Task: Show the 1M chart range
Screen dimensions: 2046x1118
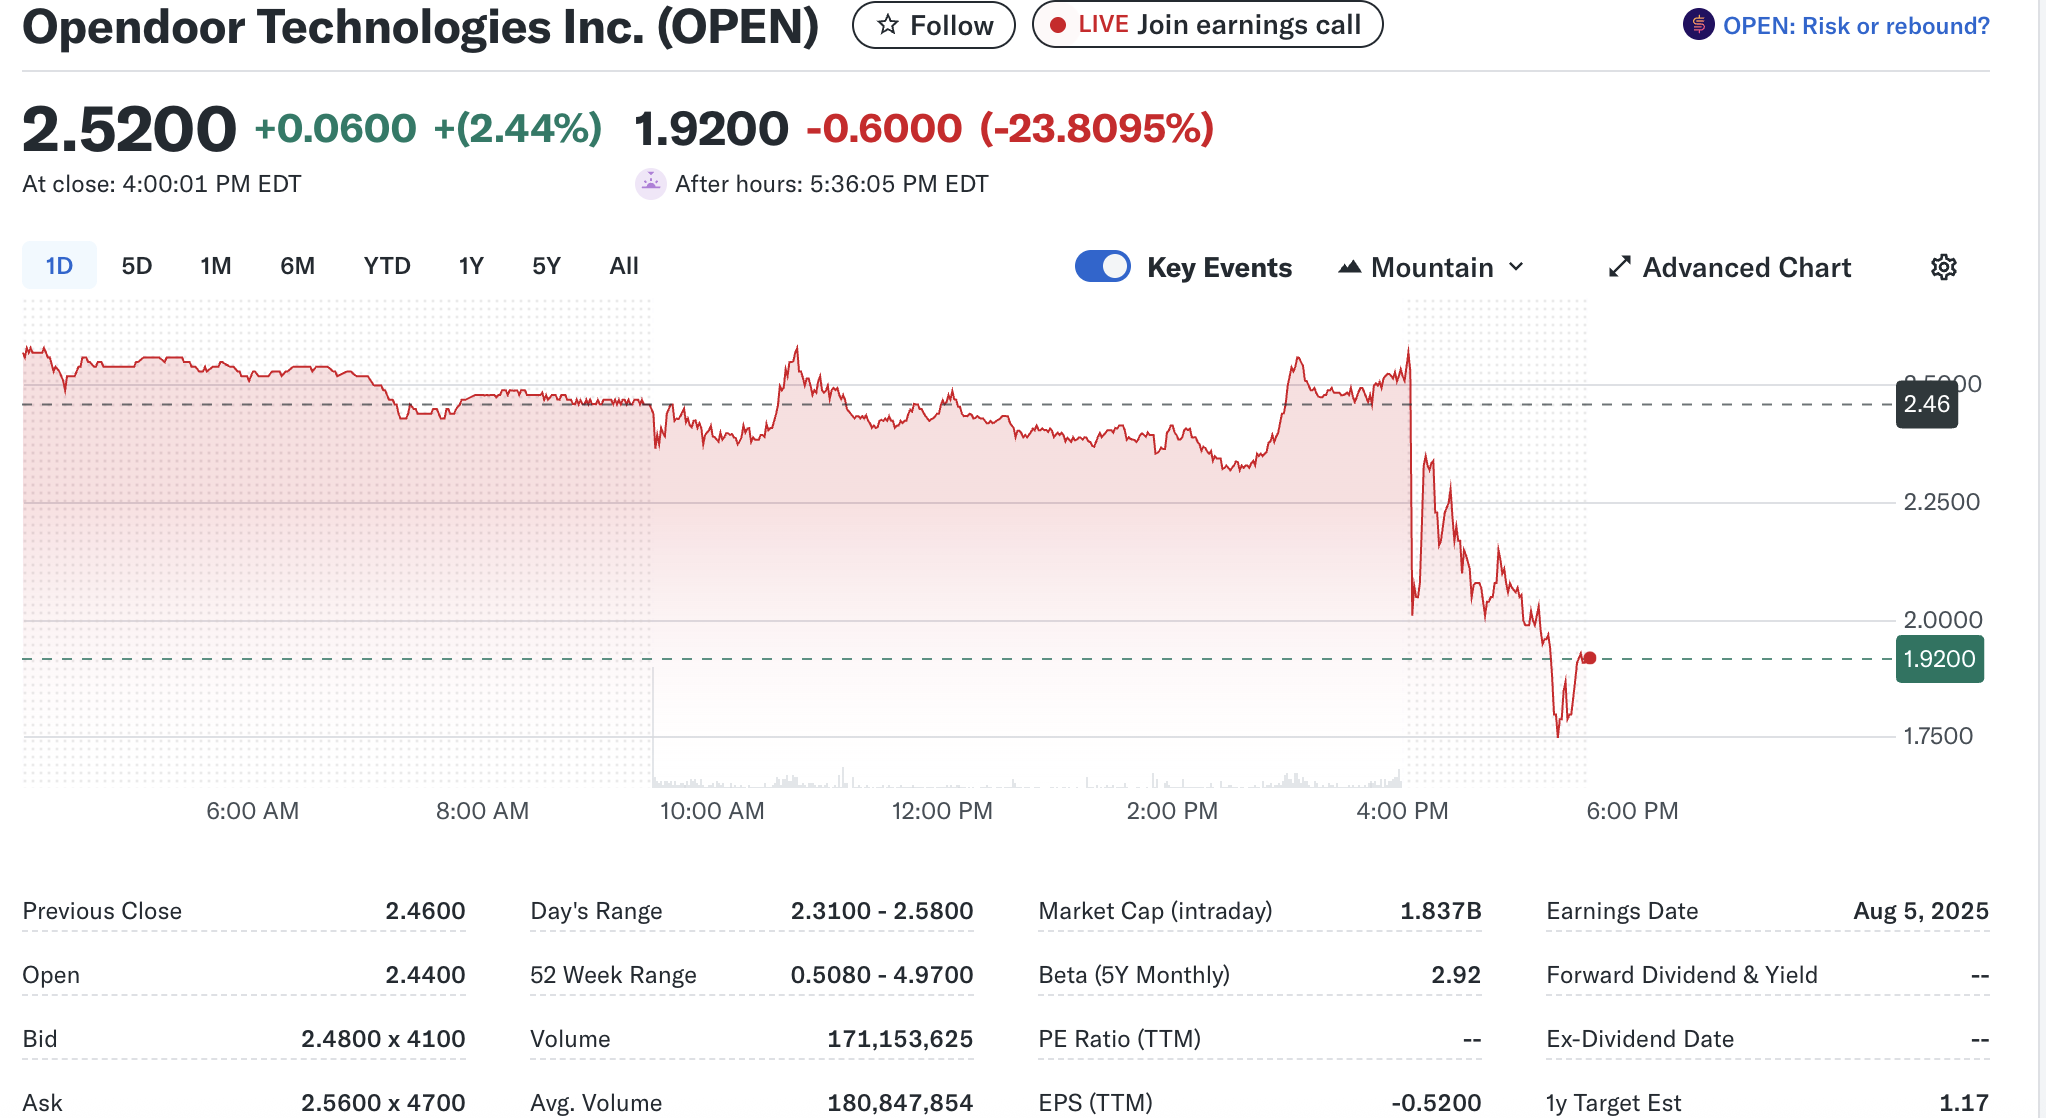Action: coord(215,266)
